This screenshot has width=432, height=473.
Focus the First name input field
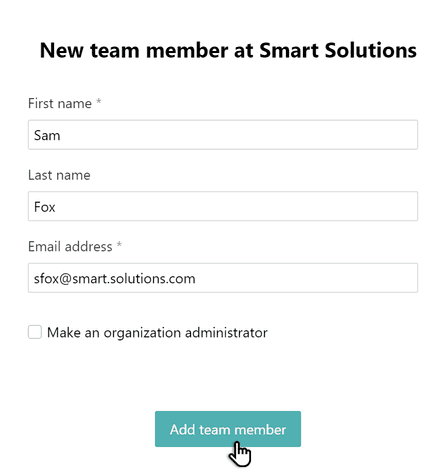tap(223, 135)
